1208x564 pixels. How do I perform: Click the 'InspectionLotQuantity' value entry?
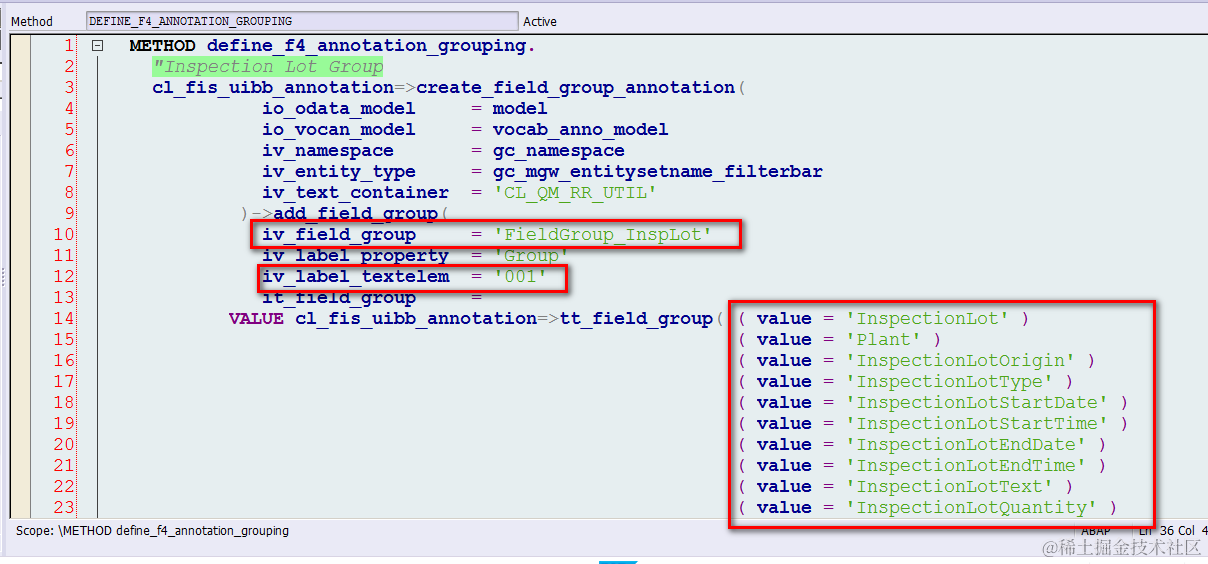click(927, 508)
